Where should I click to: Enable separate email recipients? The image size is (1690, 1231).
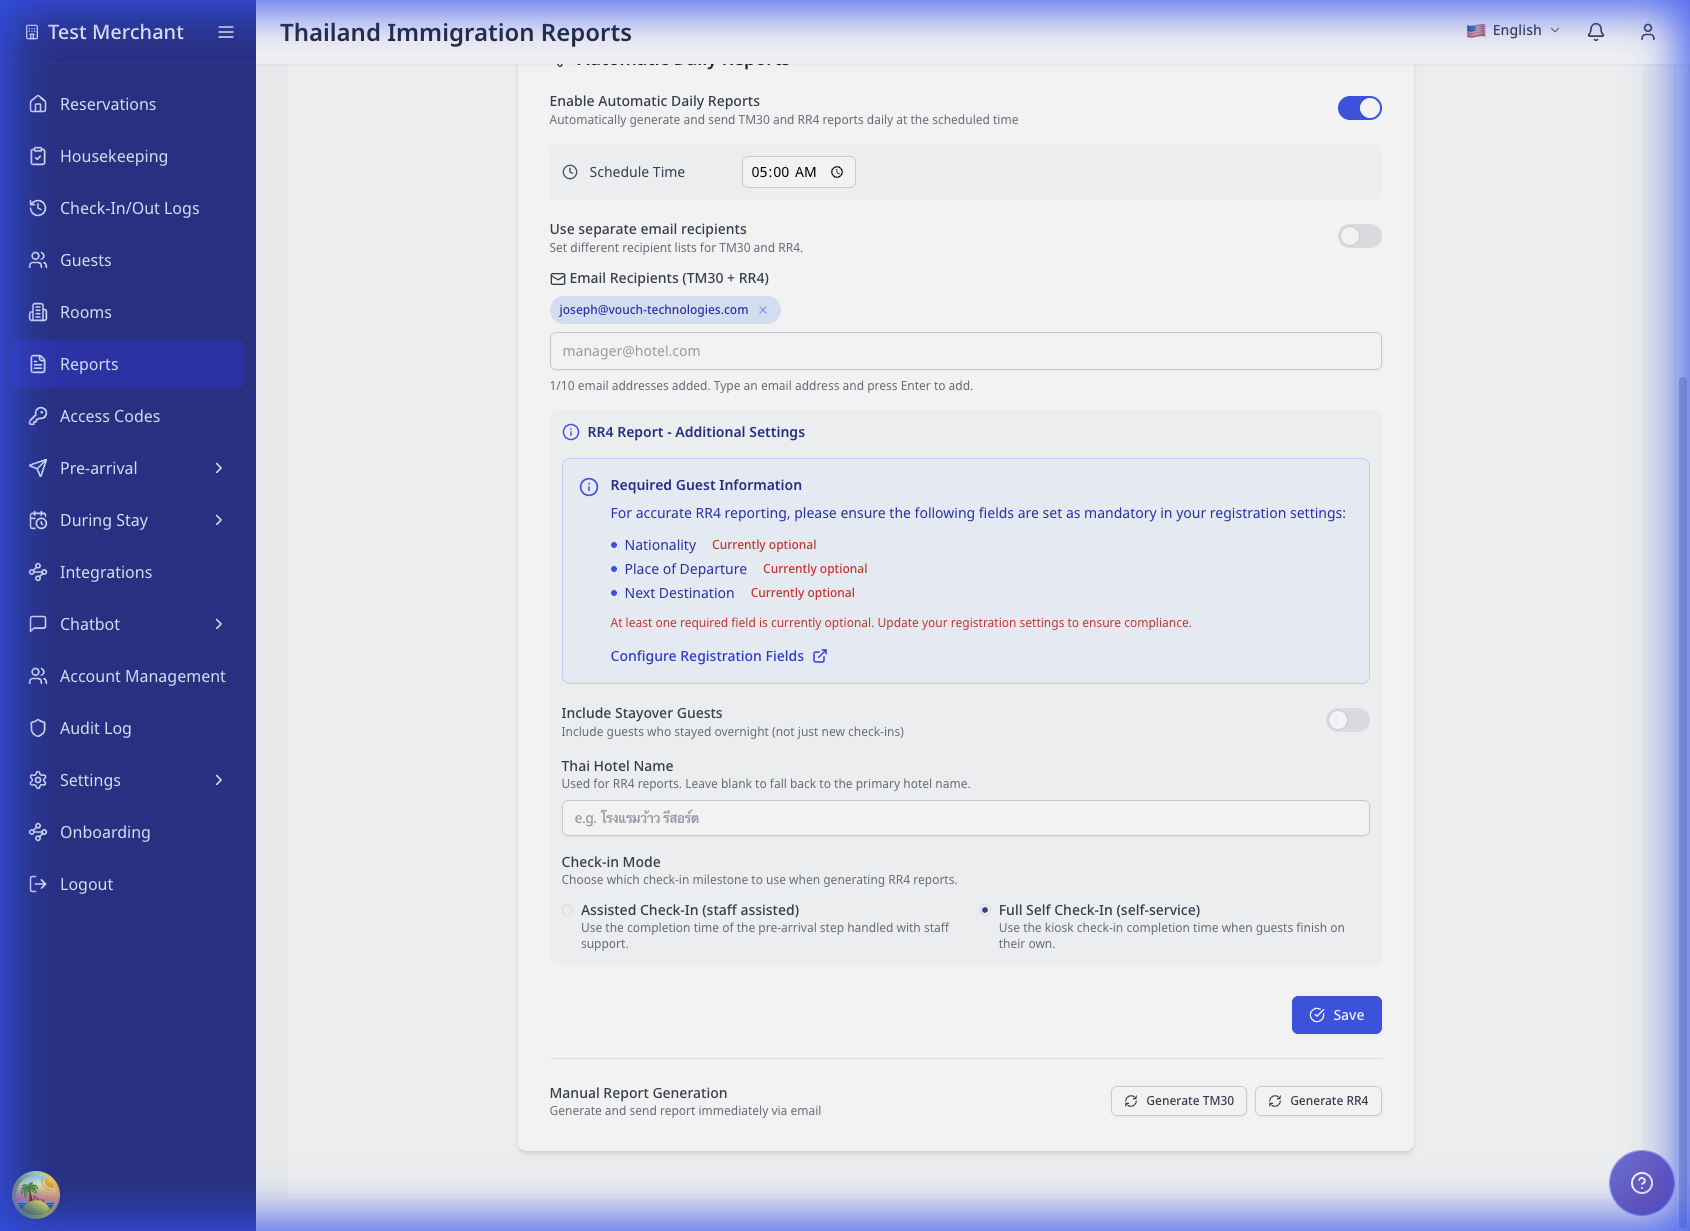click(x=1359, y=236)
